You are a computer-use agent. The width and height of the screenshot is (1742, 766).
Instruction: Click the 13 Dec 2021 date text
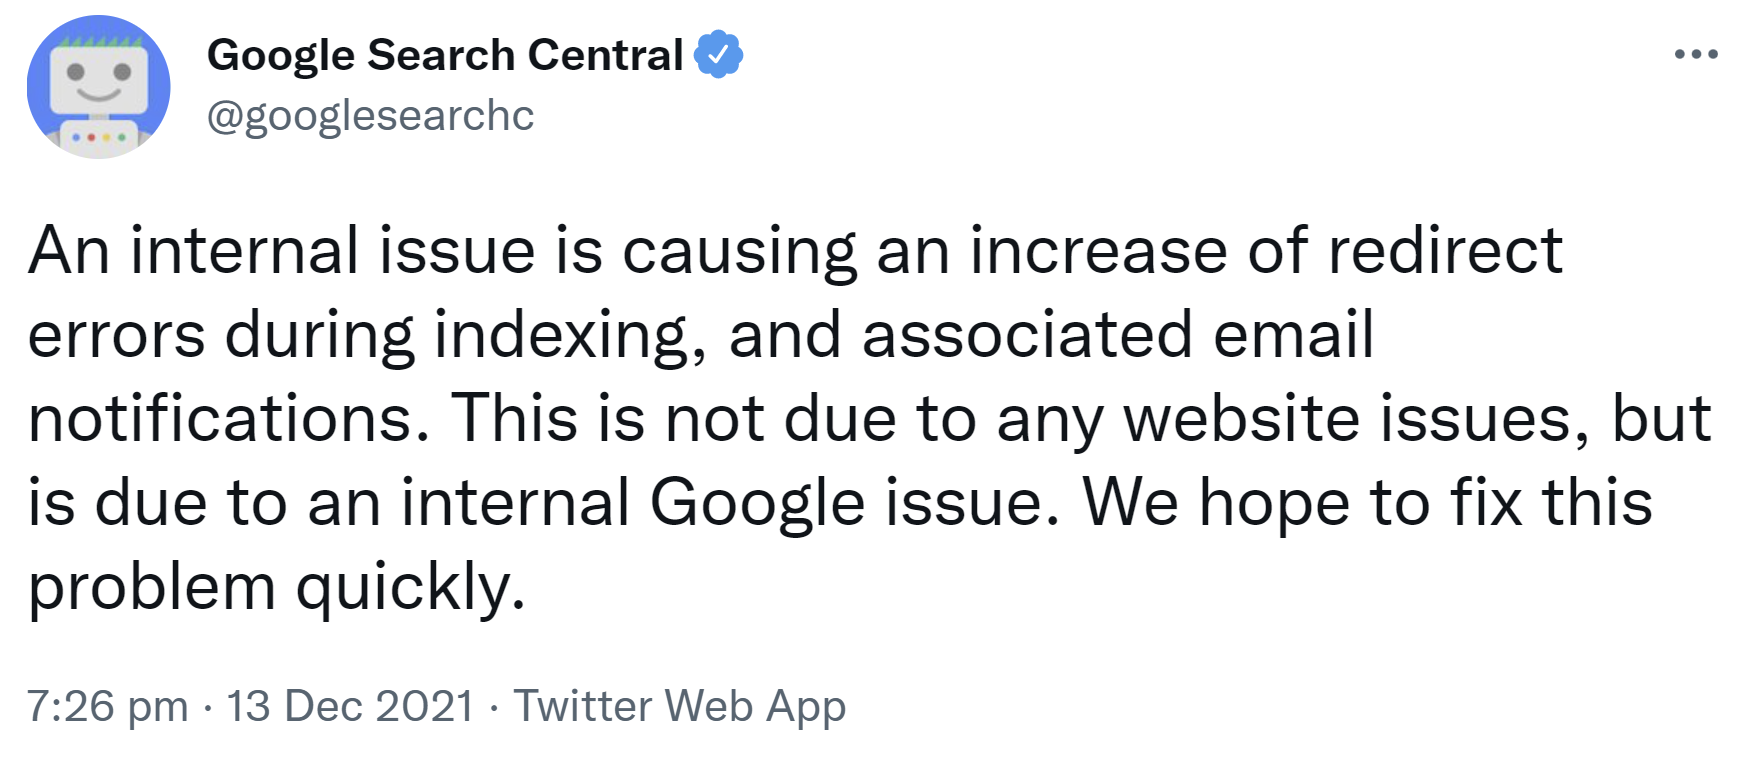coord(348,705)
